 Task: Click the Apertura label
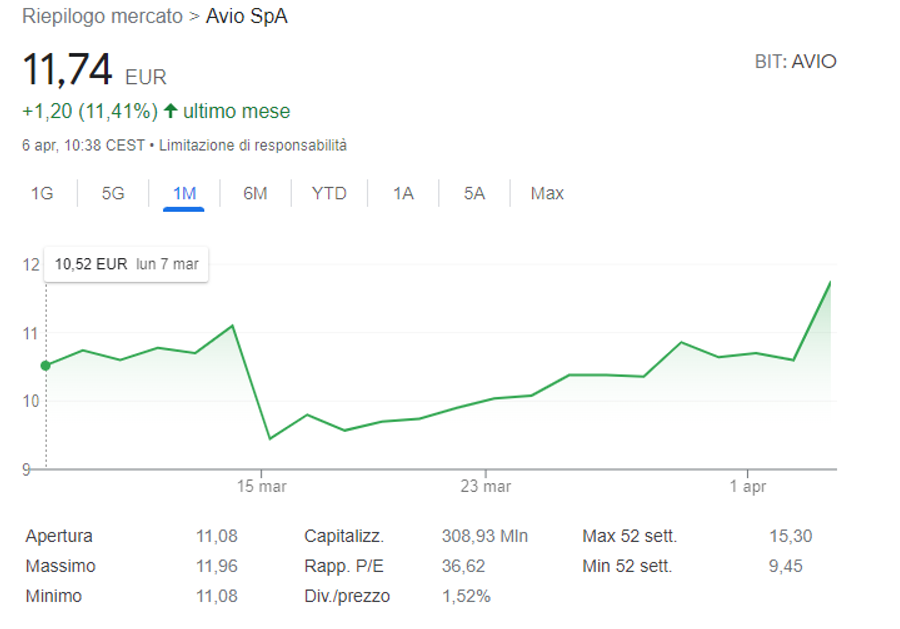pyautogui.click(x=59, y=536)
